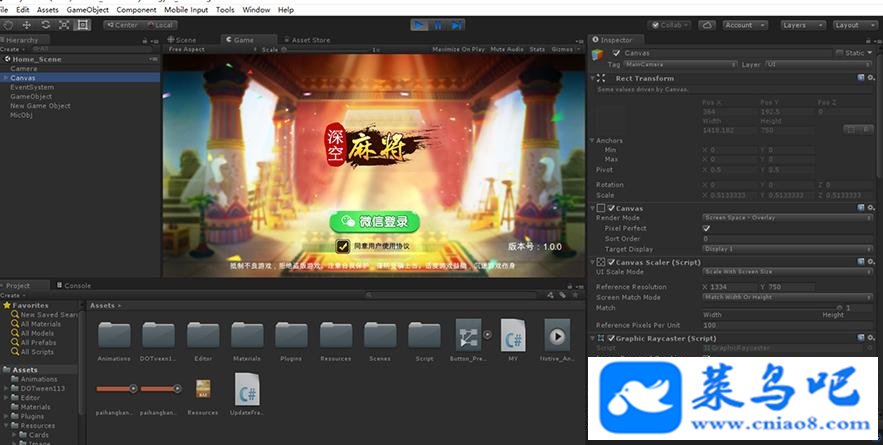Open the Tag dropdown MainCamera
The image size is (883, 445).
680,65
